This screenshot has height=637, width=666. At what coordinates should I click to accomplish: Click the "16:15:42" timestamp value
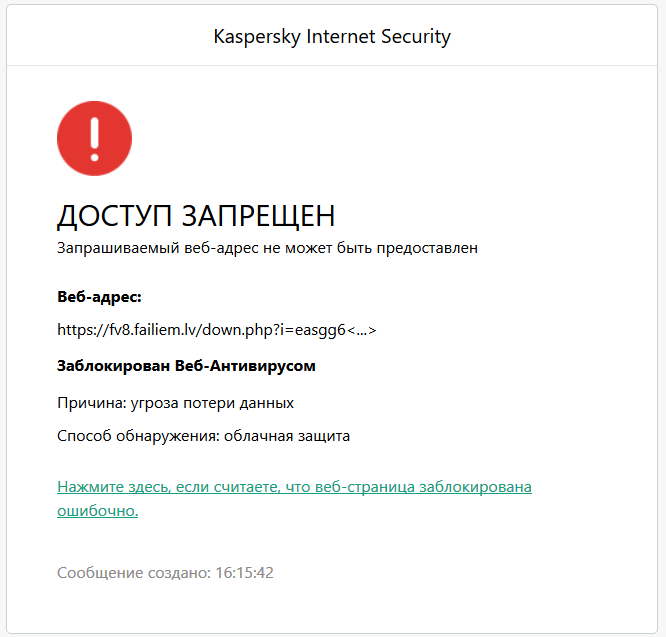(x=244, y=573)
